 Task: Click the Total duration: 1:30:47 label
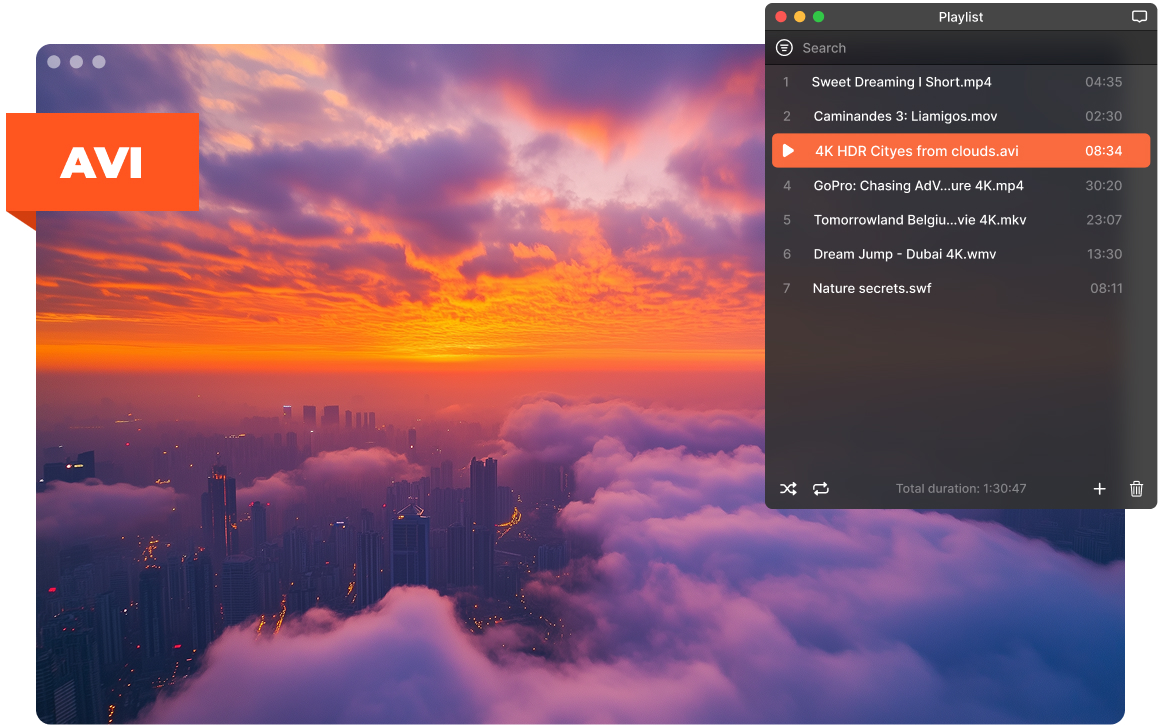[961, 489]
